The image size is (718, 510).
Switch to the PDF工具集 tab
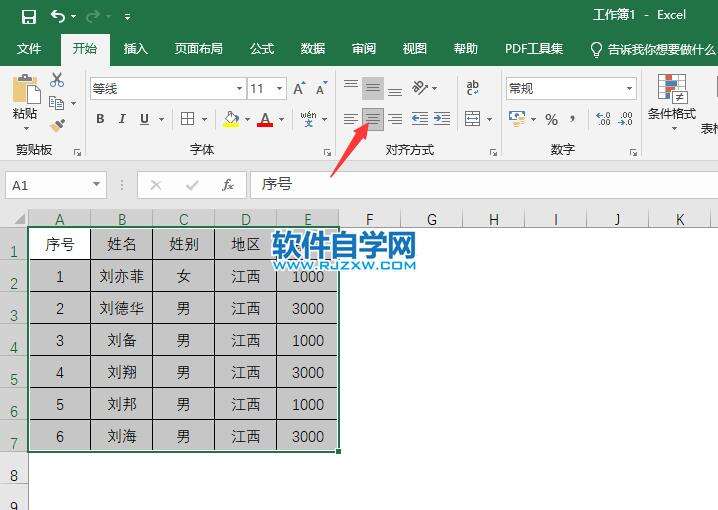534,49
